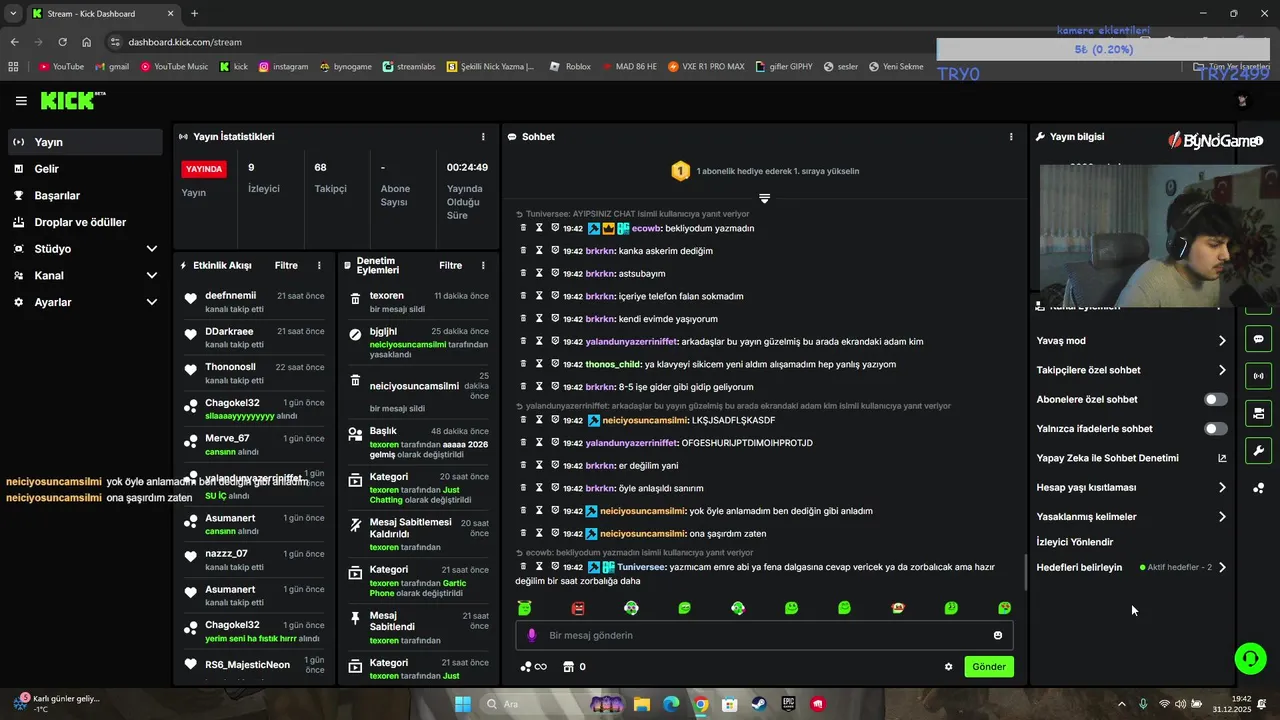
Task: Select Başarılar in the left sidebar
Action: pyautogui.click(x=85, y=196)
